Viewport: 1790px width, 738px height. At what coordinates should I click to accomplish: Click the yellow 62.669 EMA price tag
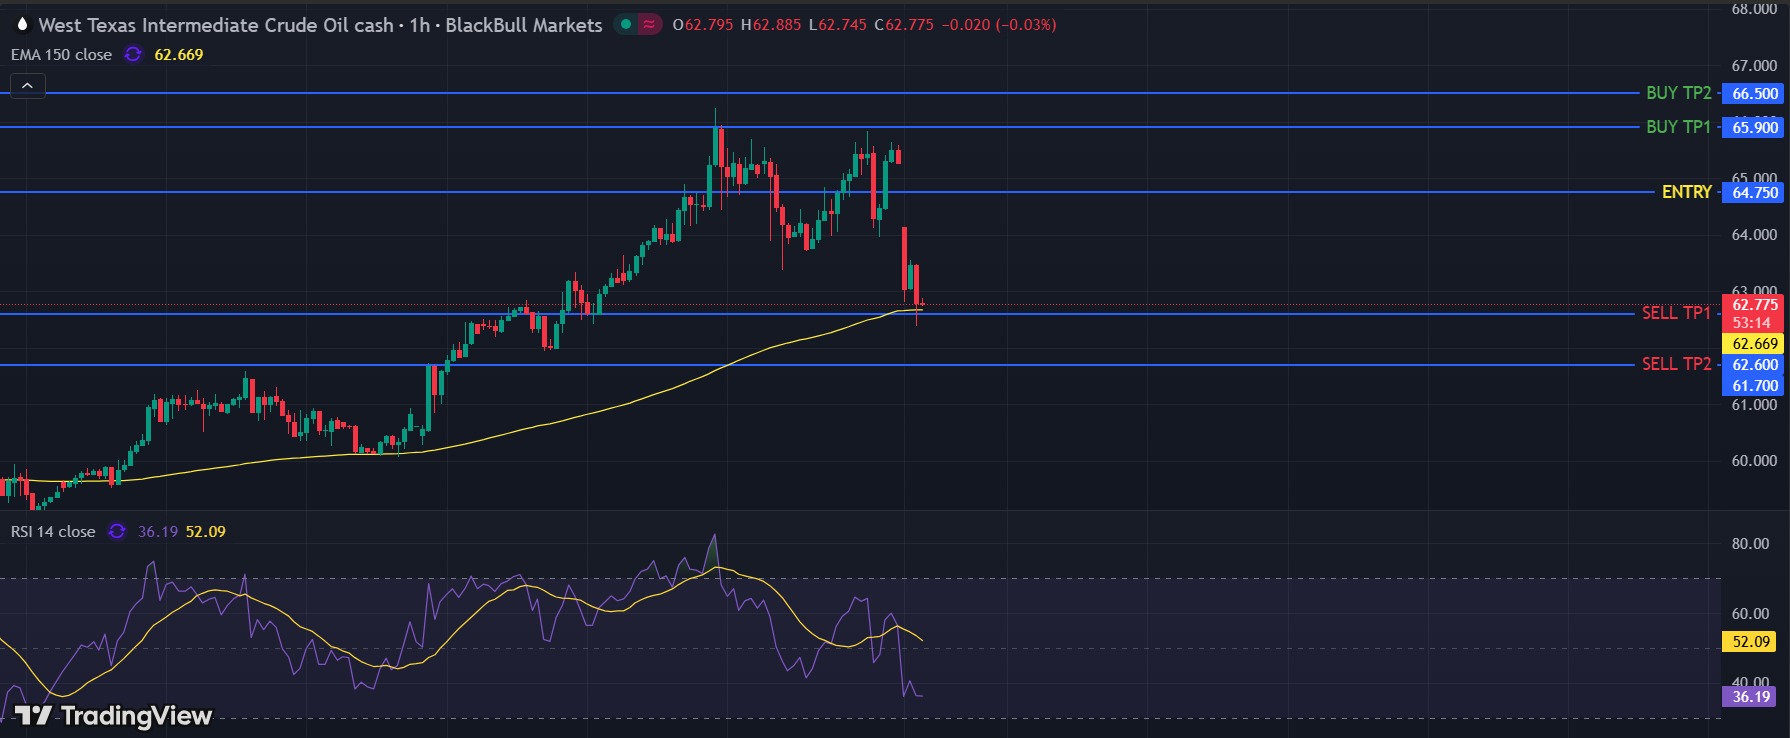(1754, 343)
